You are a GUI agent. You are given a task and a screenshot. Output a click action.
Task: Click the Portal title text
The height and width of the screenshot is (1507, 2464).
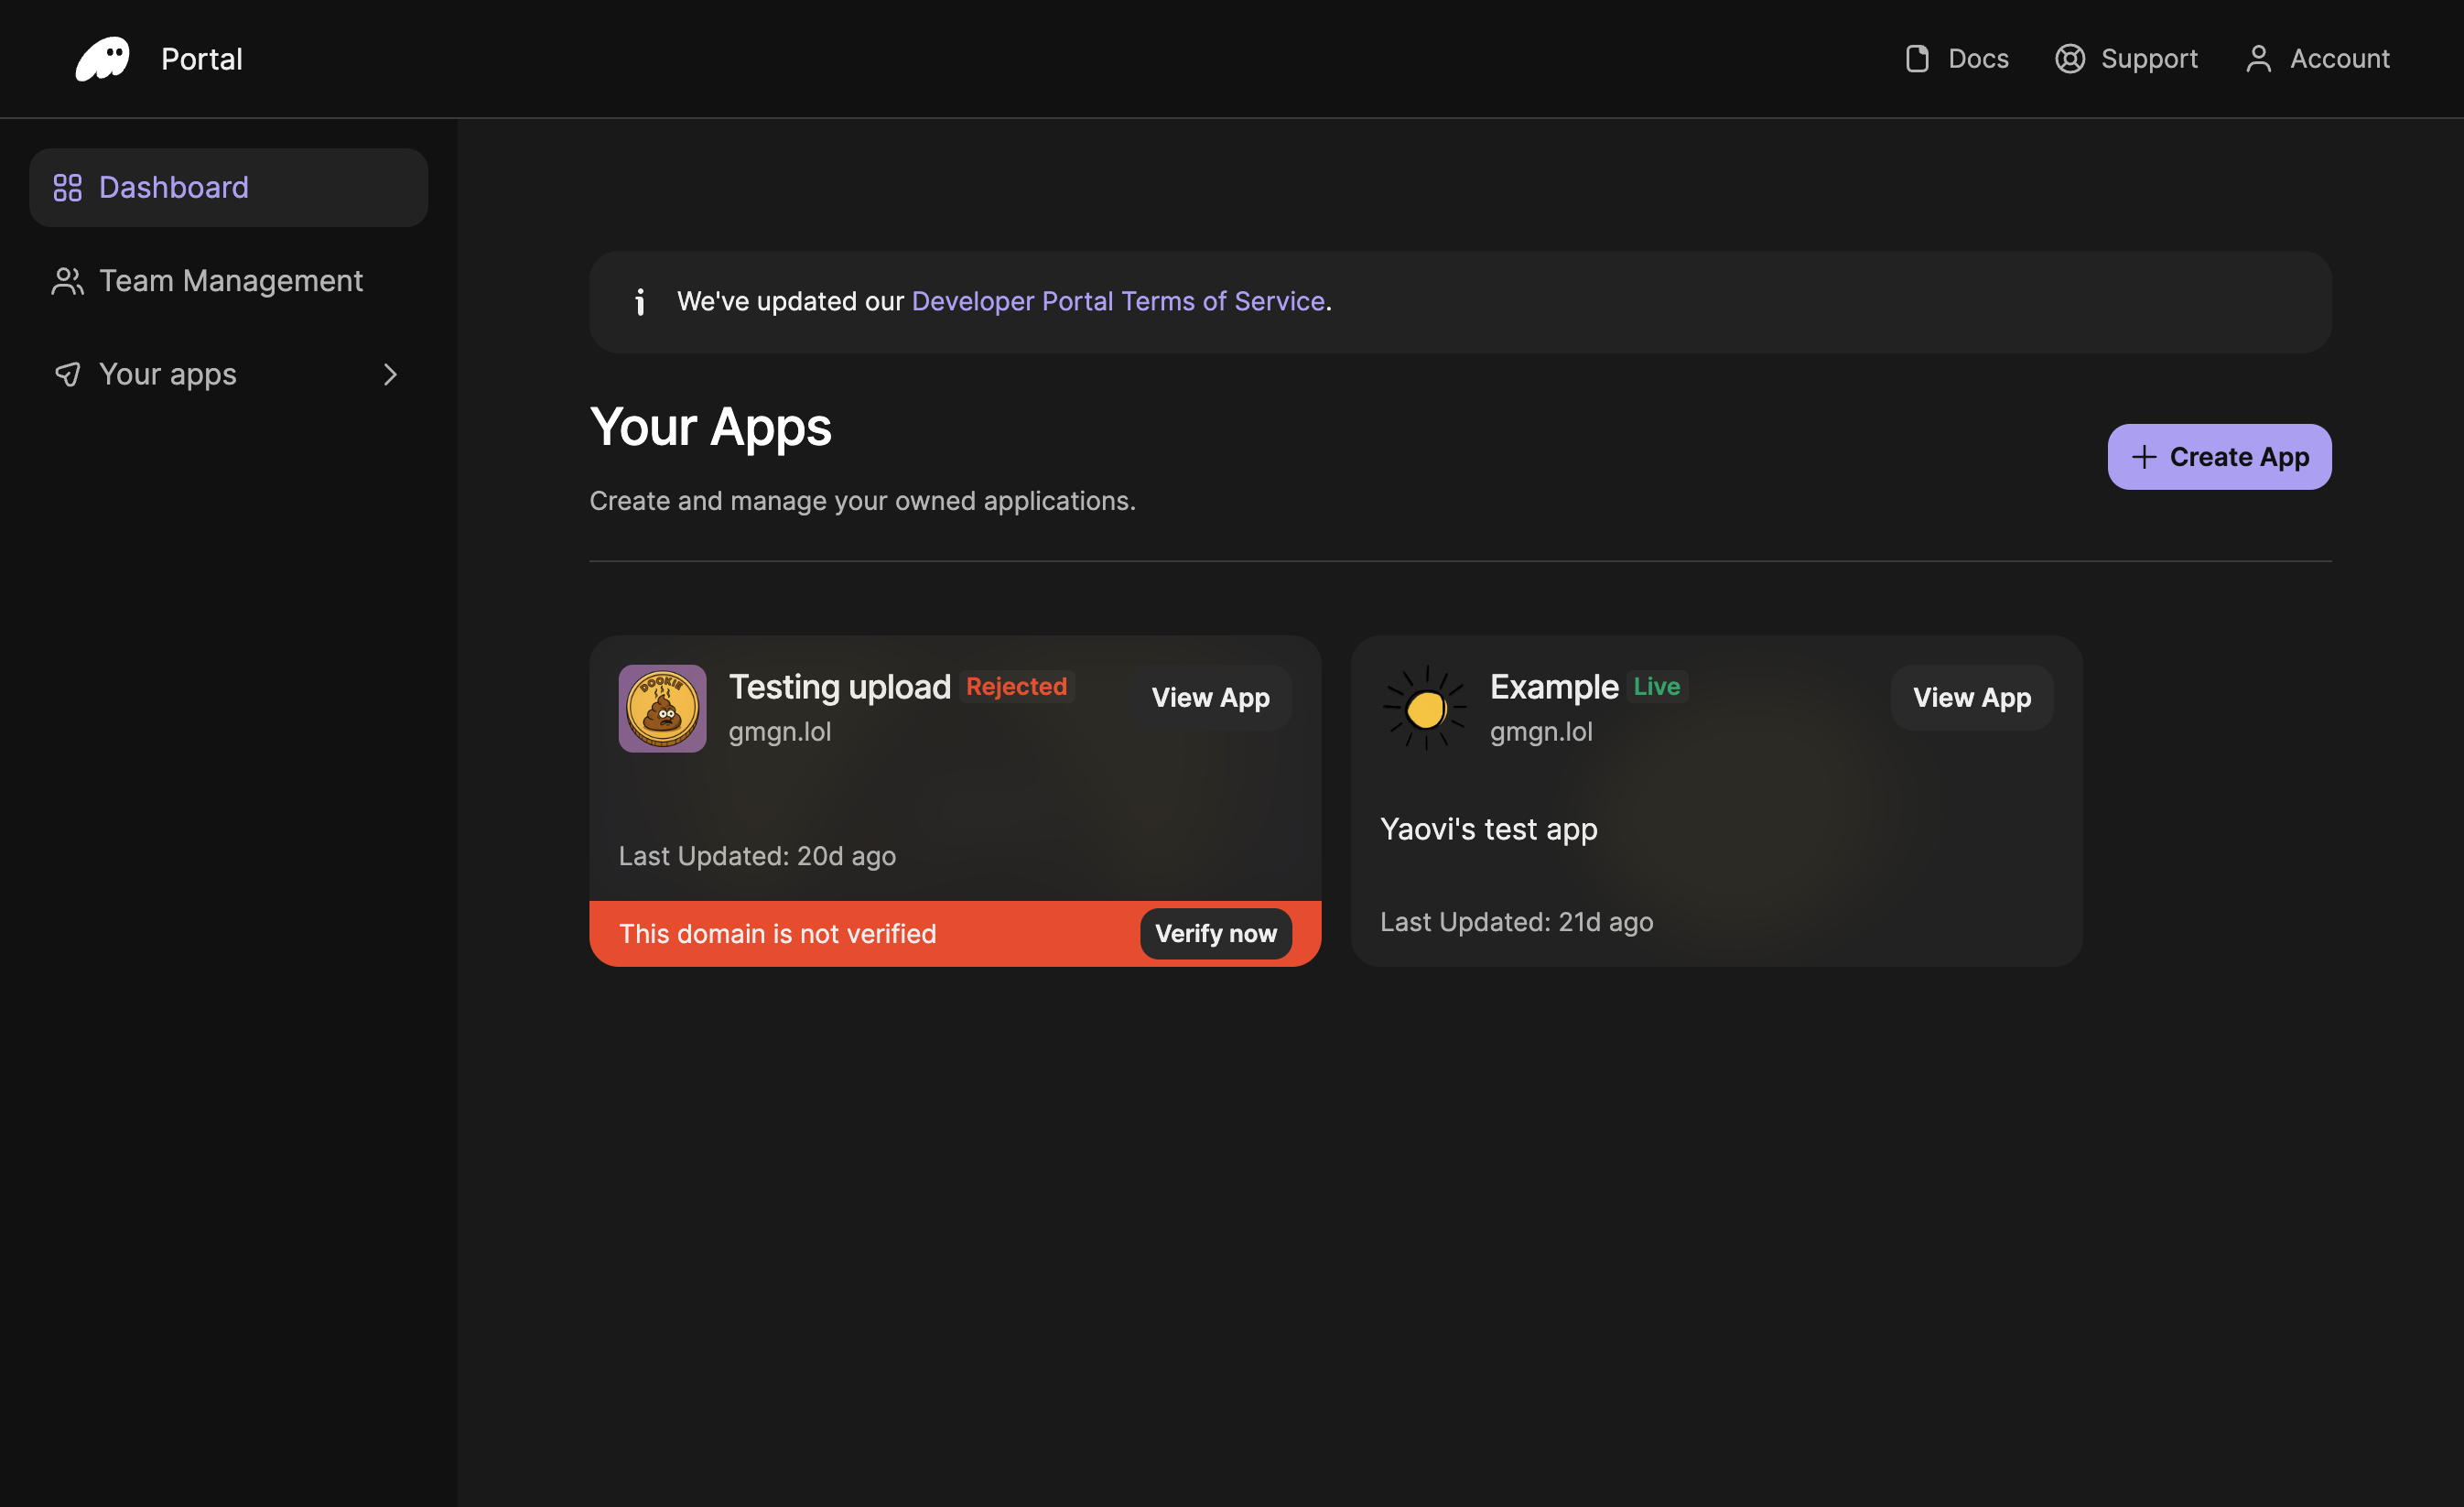click(x=202, y=59)
